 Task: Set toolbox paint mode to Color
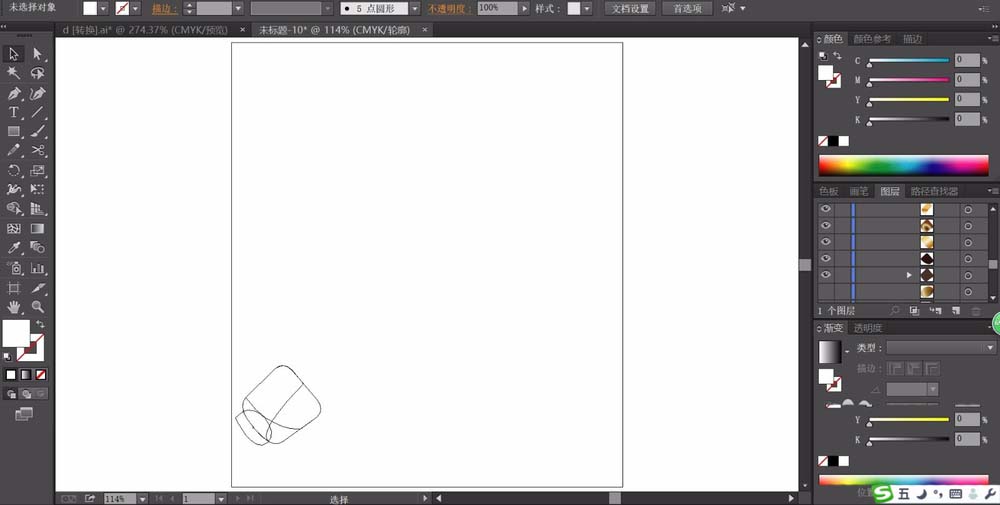point(11,375)
